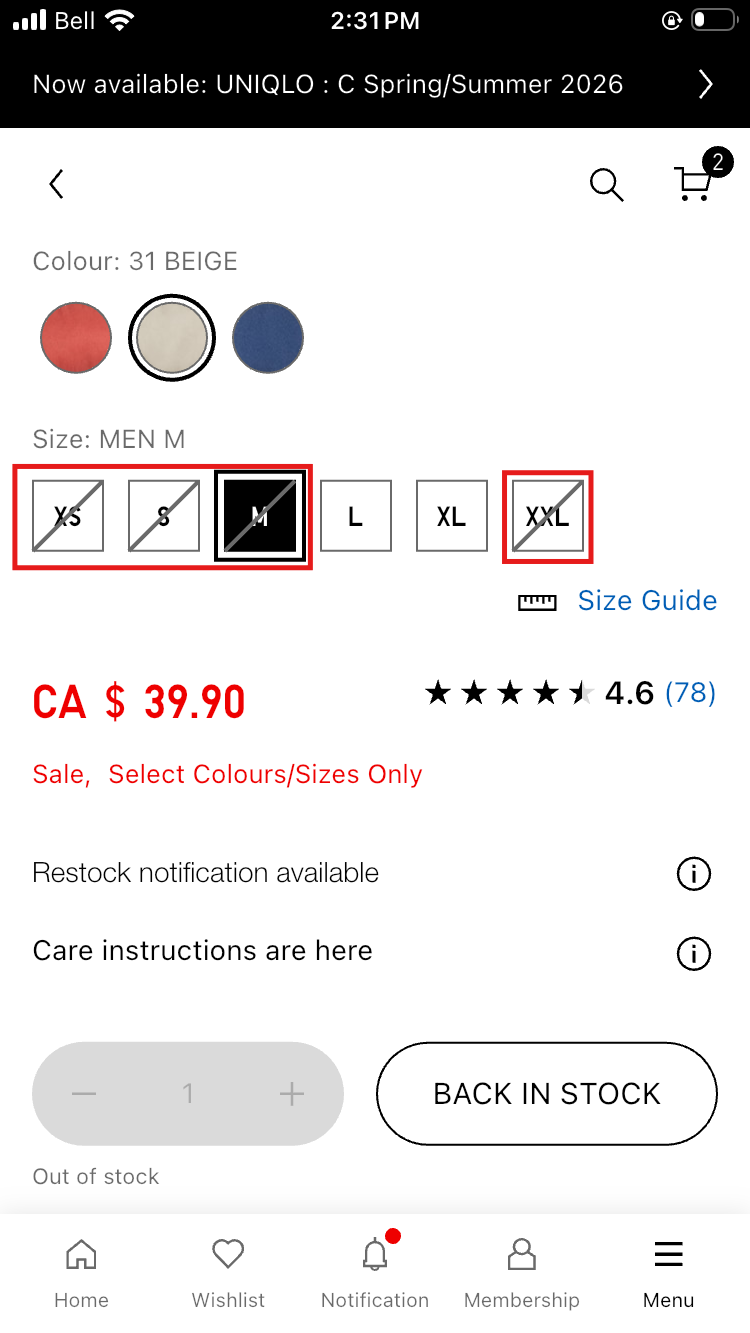Tap the info icon beside Restock notification

[x=693, y=874]
